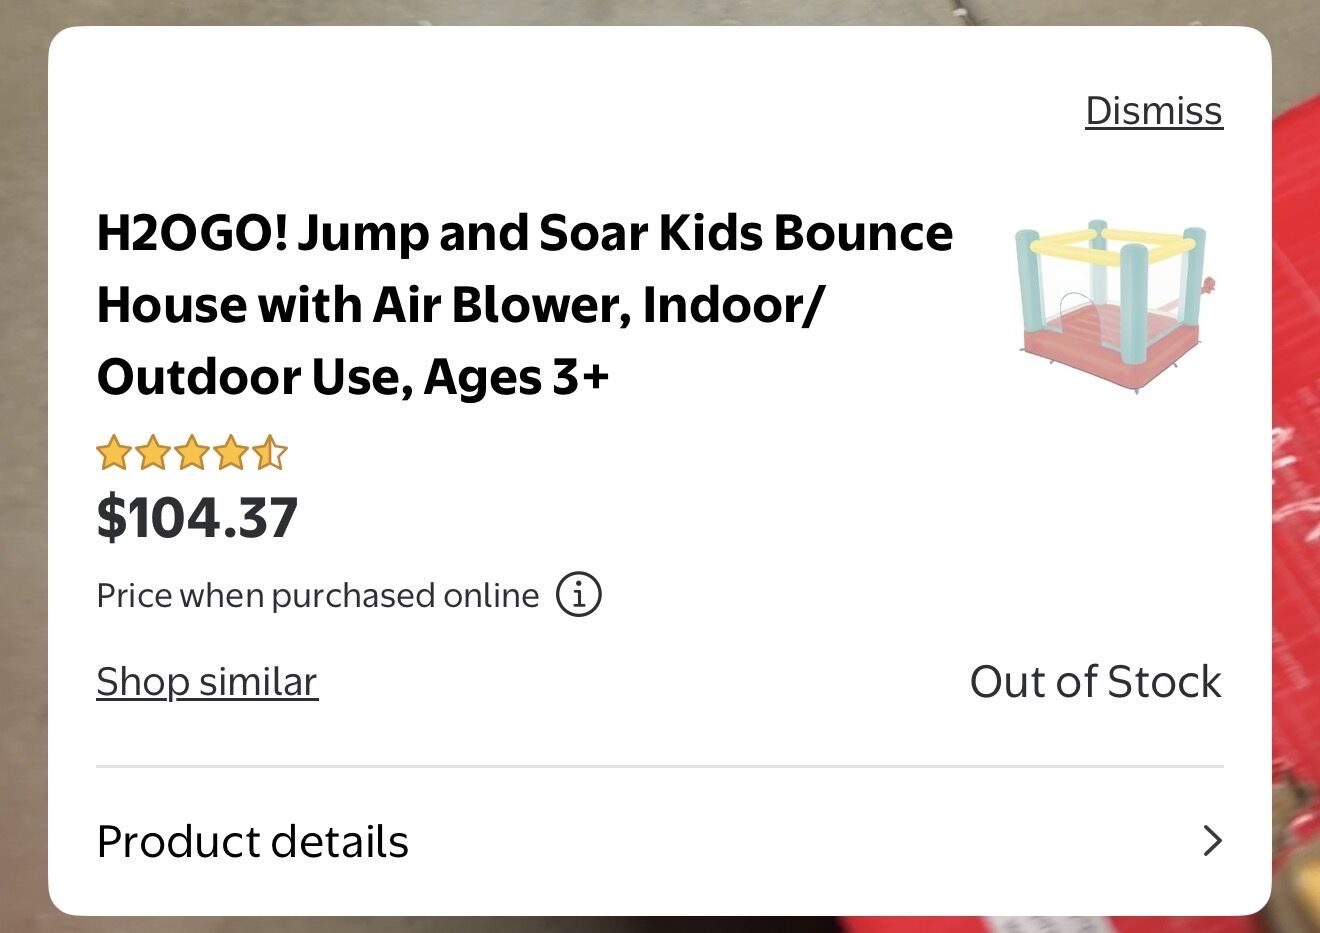Click the Out of Stock label
The width and height of the screenshot is (1320, 933).
tap(1096, 681)
